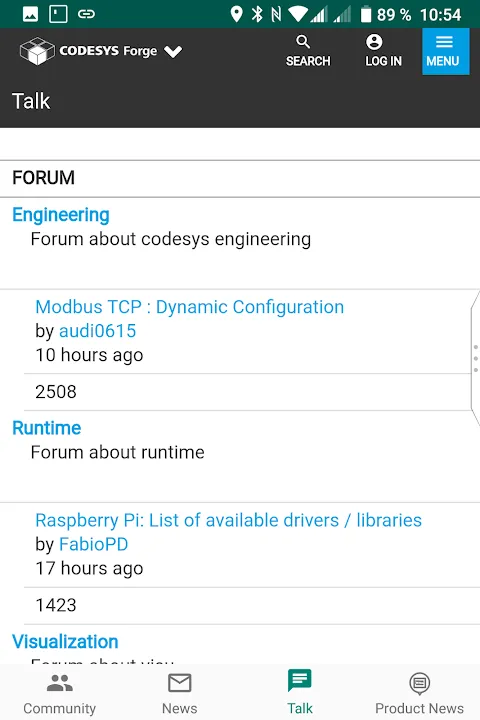480x720 pixels.
Task: Click the CODESYS Forge cube logo
Action: pos(37,51)
